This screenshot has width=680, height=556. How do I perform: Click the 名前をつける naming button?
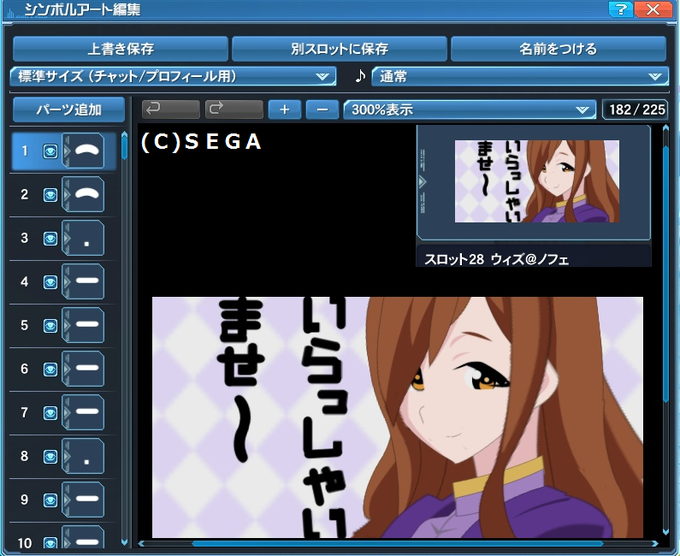pos(559,49)
